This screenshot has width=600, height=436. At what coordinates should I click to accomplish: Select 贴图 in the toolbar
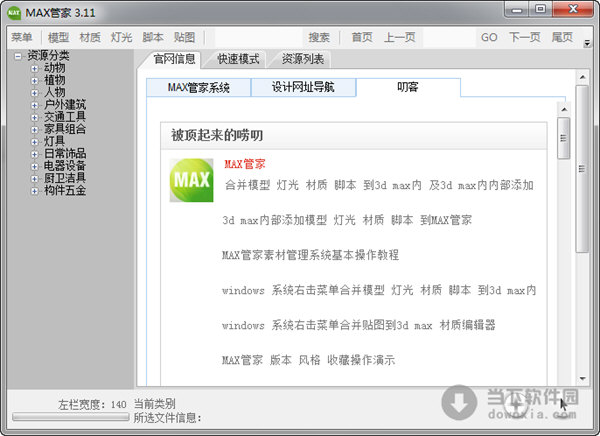[x=184, y=38]
